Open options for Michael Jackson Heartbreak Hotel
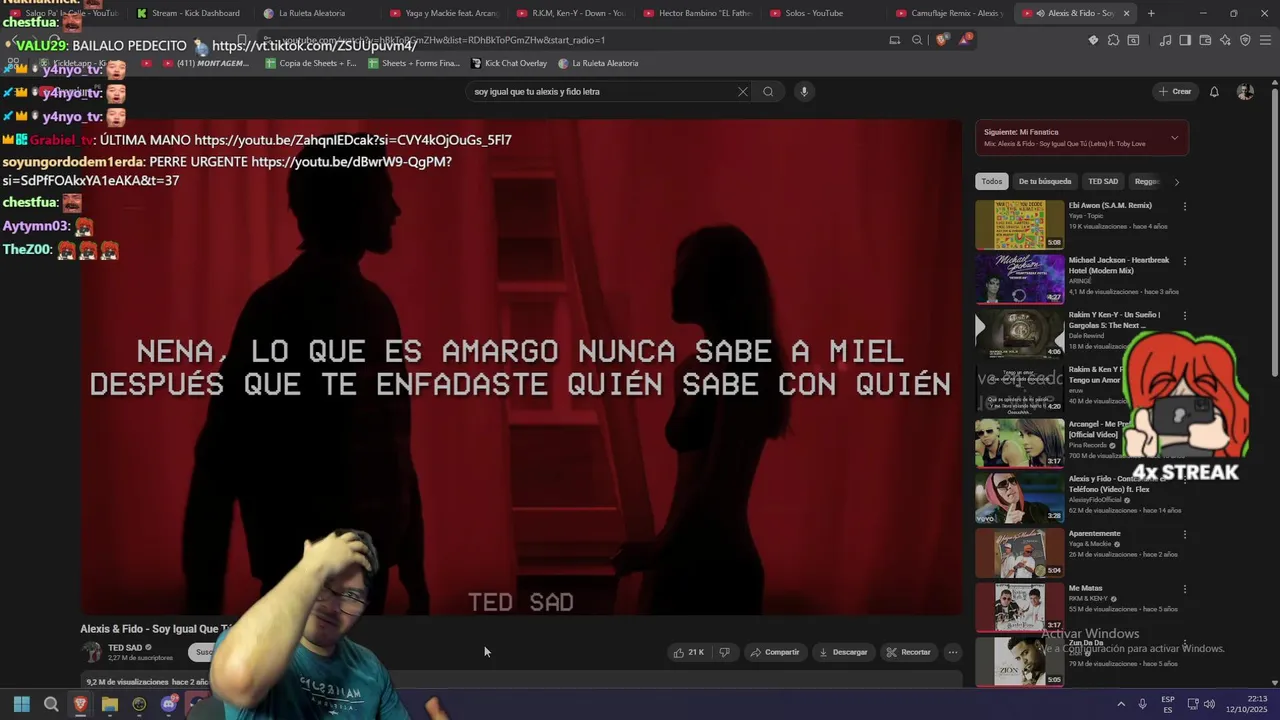1280x720 pixels. (1185, 261)
